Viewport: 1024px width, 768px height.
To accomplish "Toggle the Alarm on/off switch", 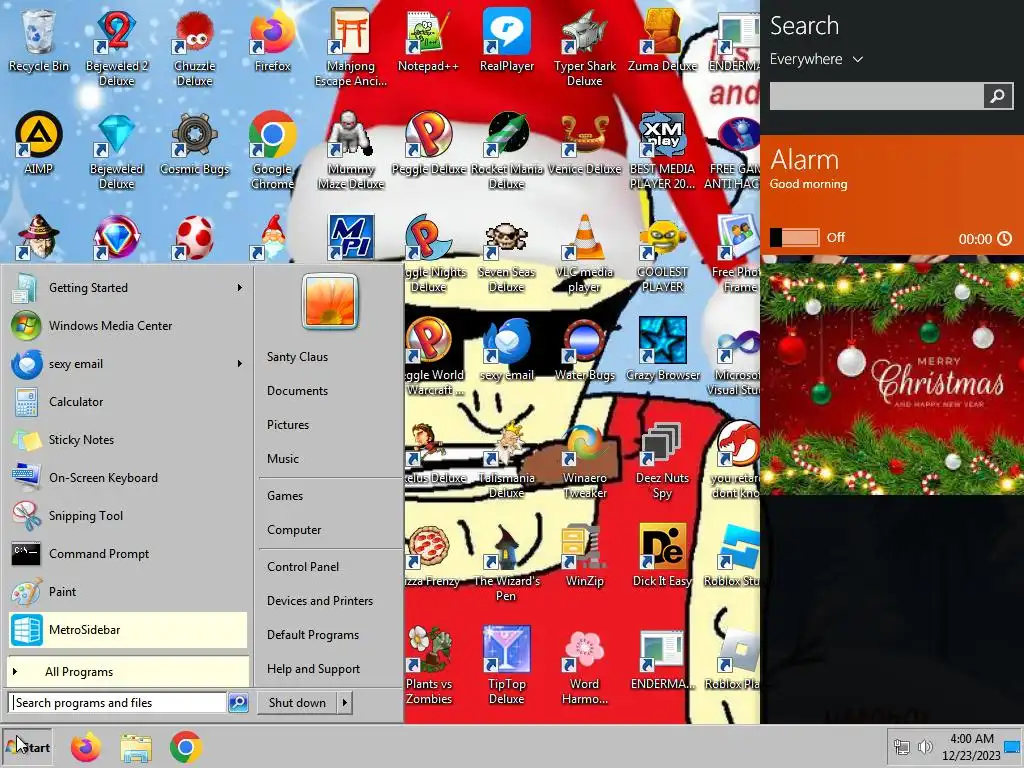I will point(795,238).
